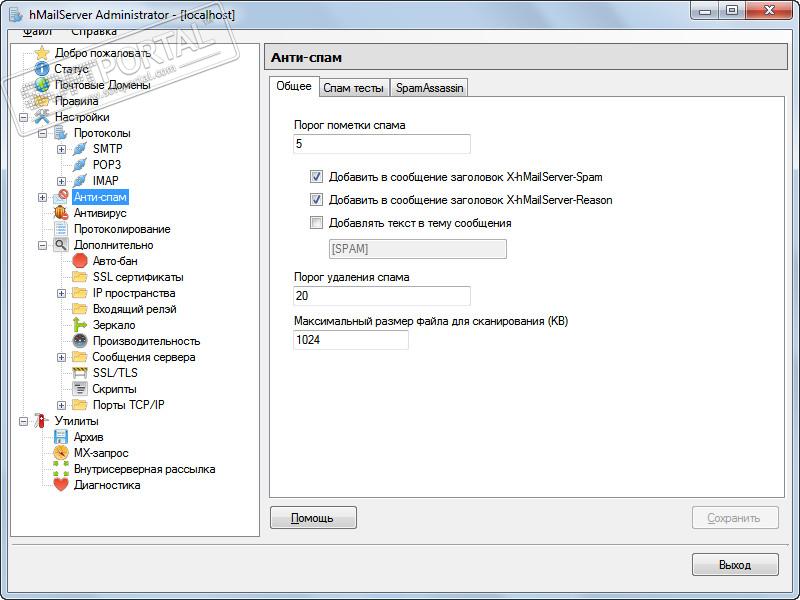Collapse the Утилиты tree node

[23, 421]
